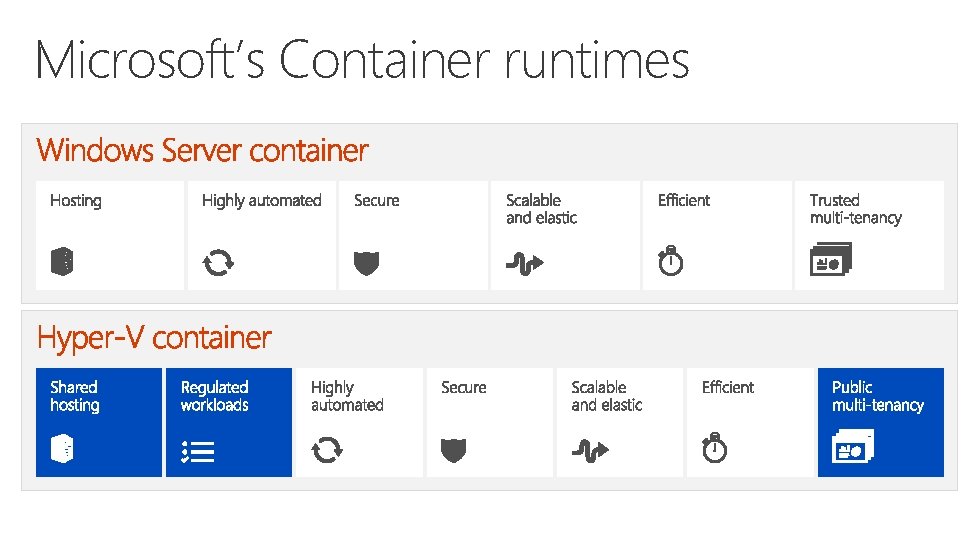Click the Regulated workloads checklist icon
Viewport: 979px width, 551px height.
tap(198, 452)
